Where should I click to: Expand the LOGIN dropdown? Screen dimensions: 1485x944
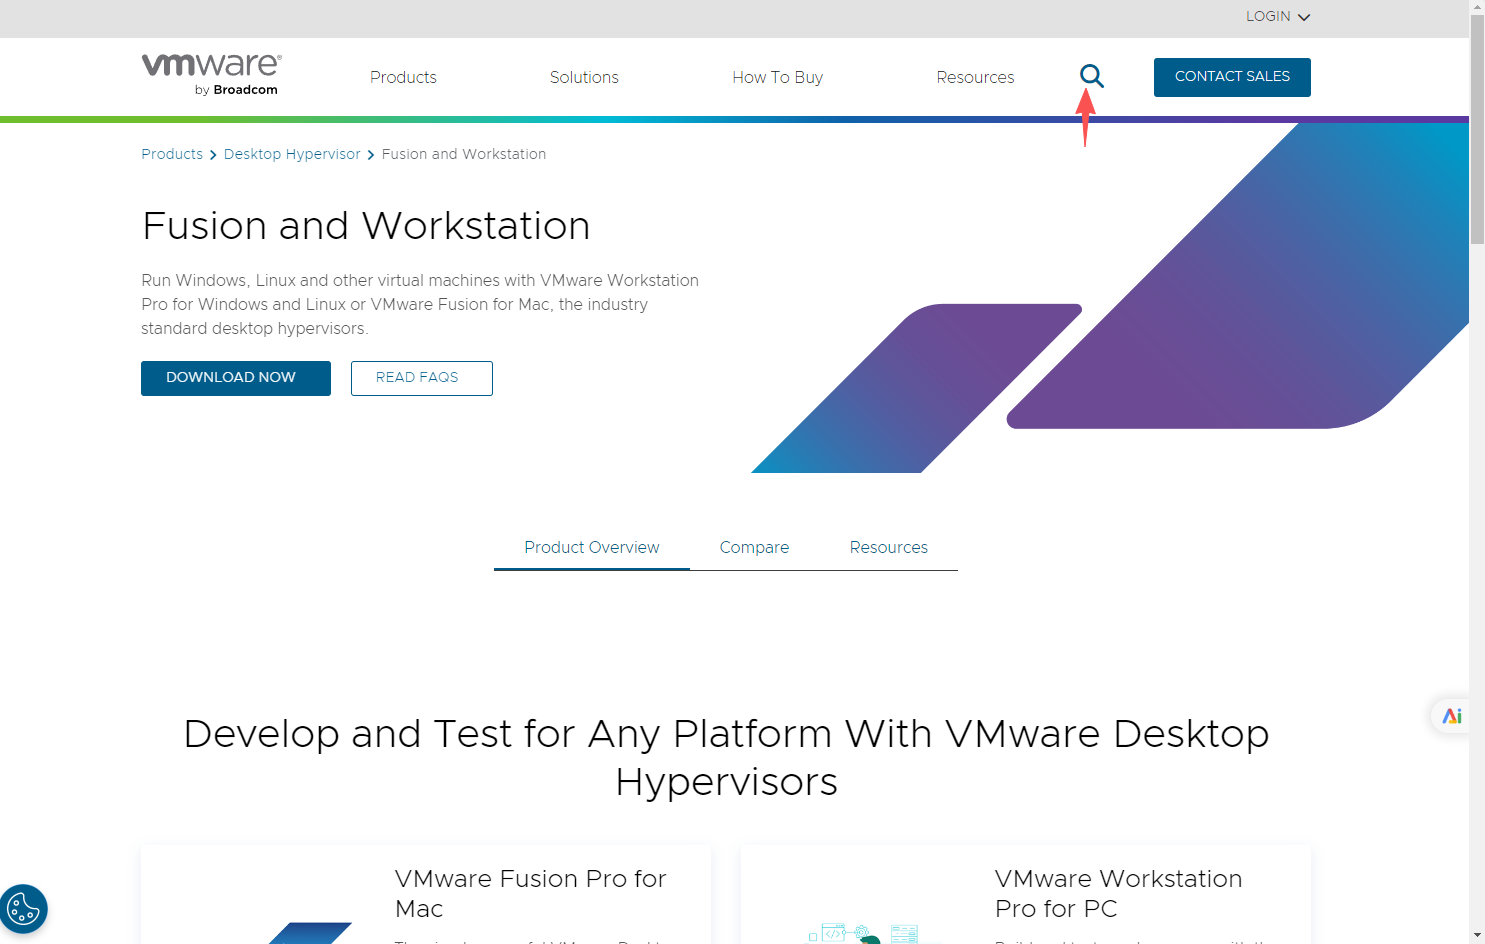(1277, 16)
